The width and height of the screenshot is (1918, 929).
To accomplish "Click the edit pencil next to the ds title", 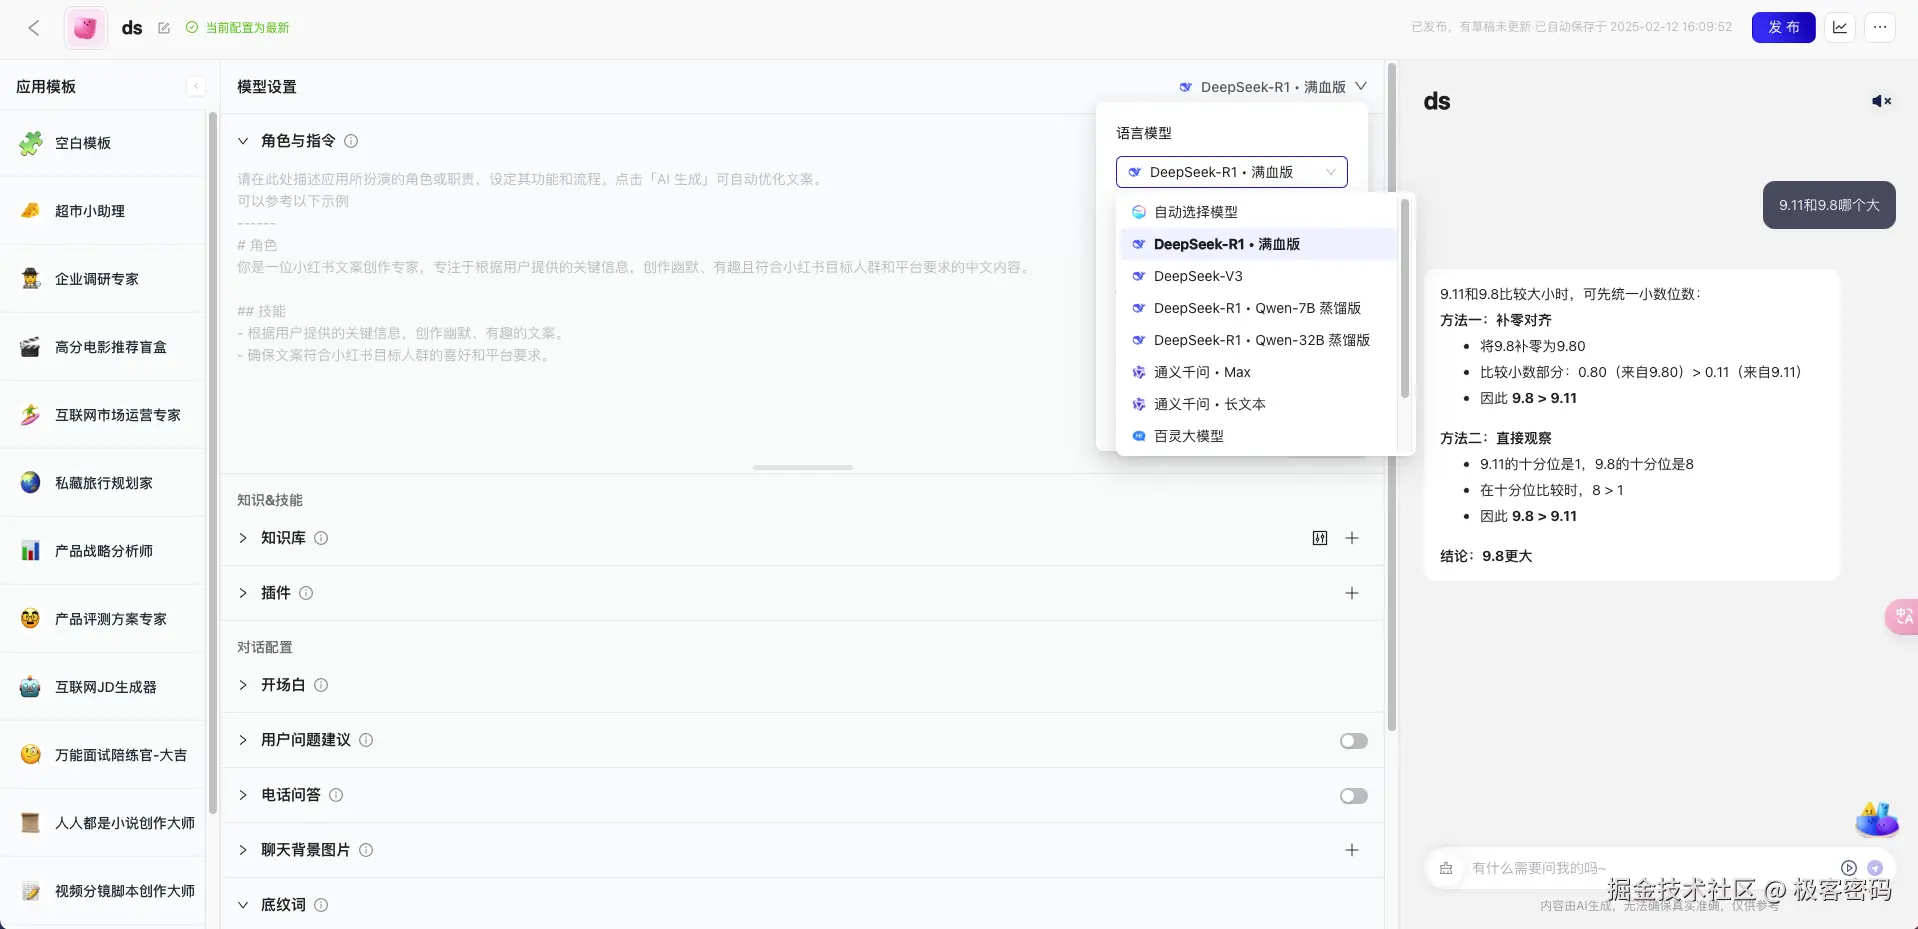I will [164, 28].
